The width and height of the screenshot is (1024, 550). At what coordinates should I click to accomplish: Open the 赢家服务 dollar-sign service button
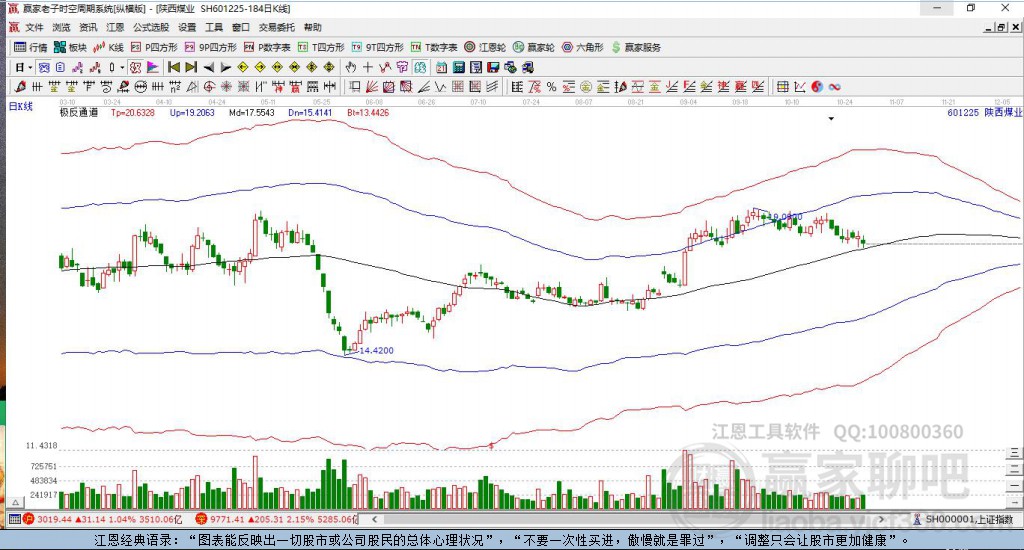pyautogui.click(x=637, y=47)
